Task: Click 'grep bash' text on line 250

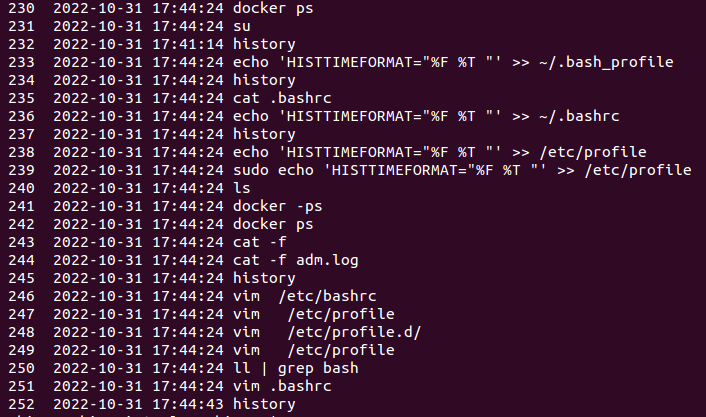Action: [x=318, y=369]
